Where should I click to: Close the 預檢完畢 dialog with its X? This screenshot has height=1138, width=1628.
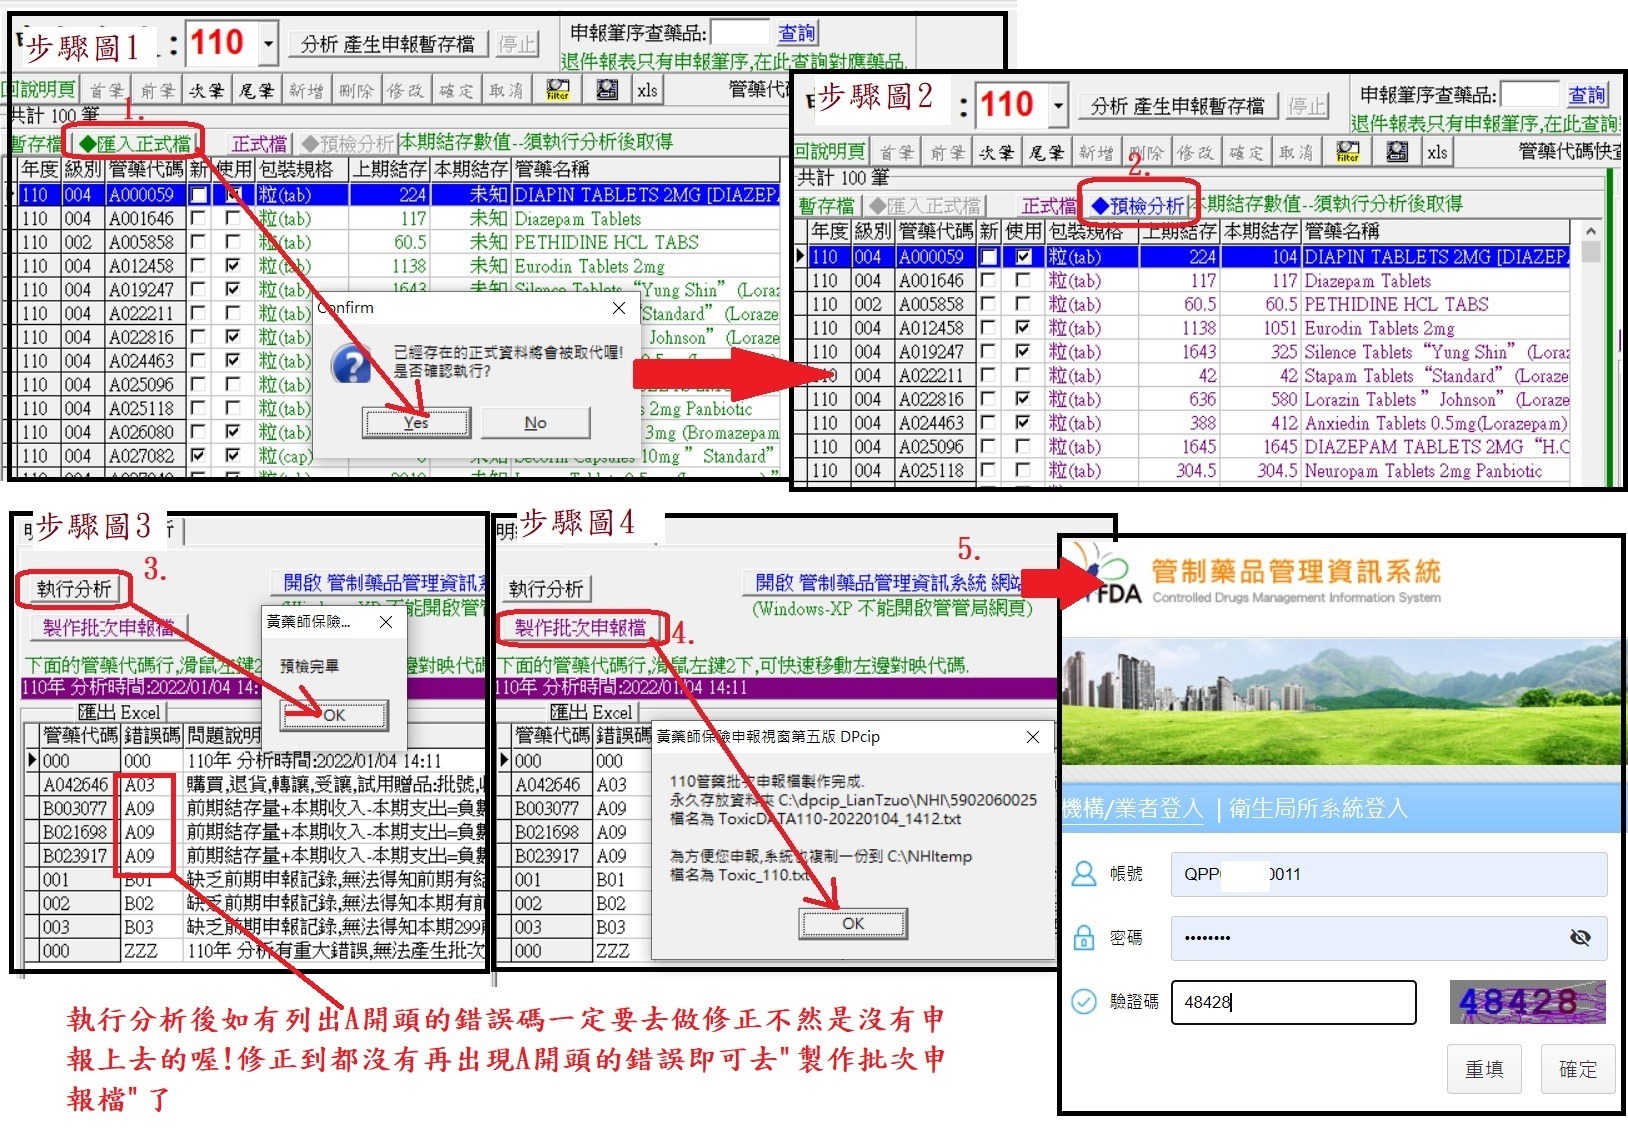point(386,622)
